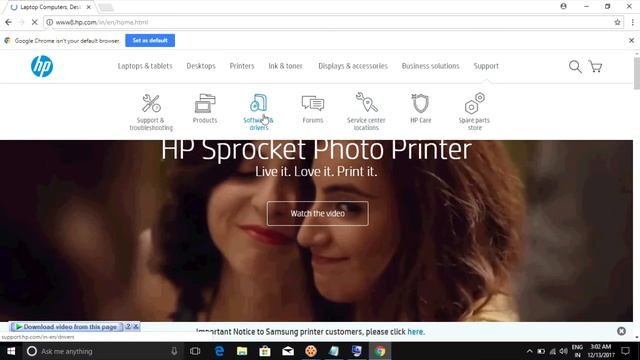Open the Displays & accessories menu
Image resolution: width=640 pixels, height=360 pixels.
click(x=353, y=66)
